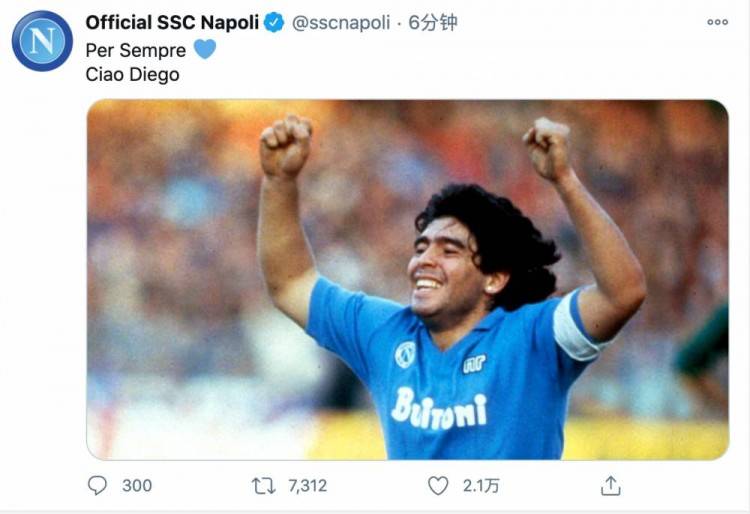
Task: Like the tweet with the heart icon
Action: pyautogui.click(x=438, y=485)
